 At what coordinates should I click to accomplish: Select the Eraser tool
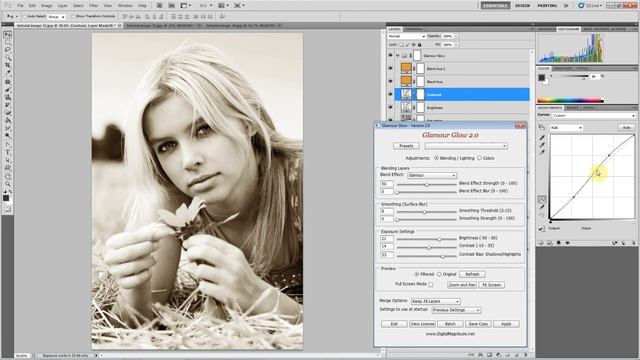(x=7, y=113)
